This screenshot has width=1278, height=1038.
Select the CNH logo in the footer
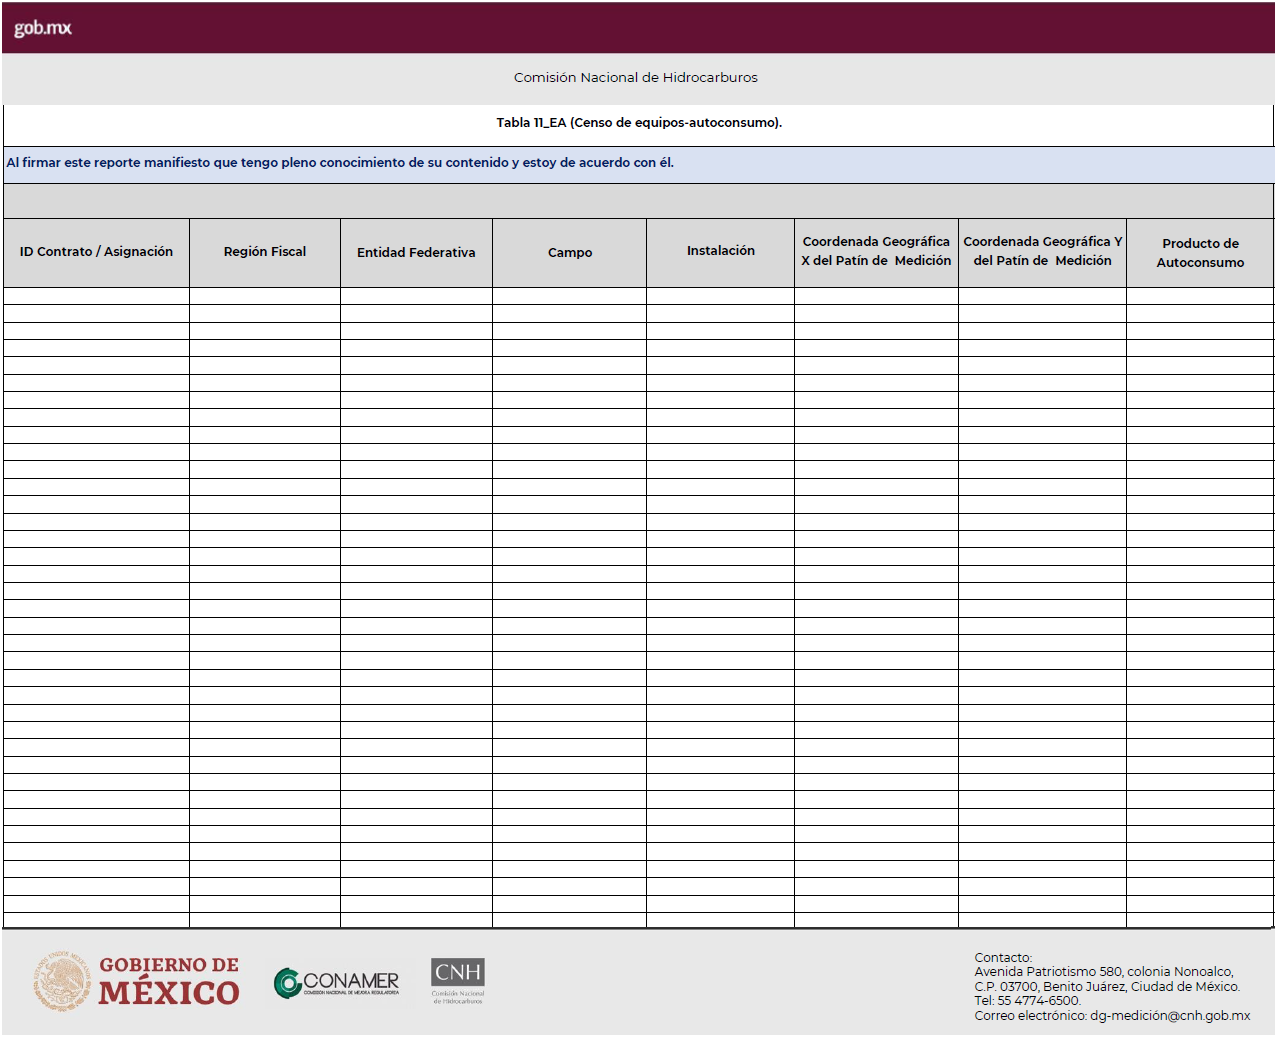(456, 980)
